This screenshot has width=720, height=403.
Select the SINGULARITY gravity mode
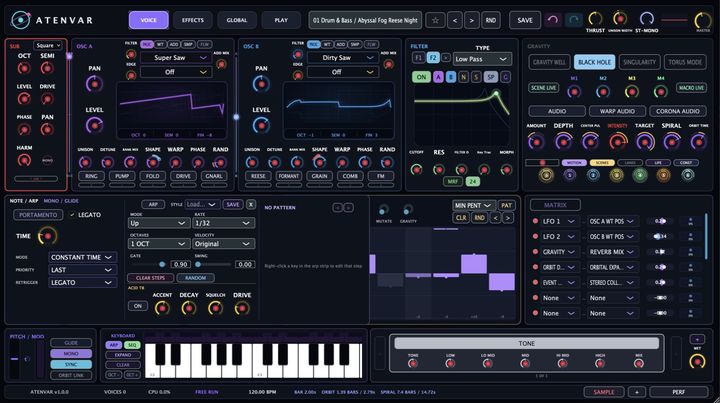(640, 62)
